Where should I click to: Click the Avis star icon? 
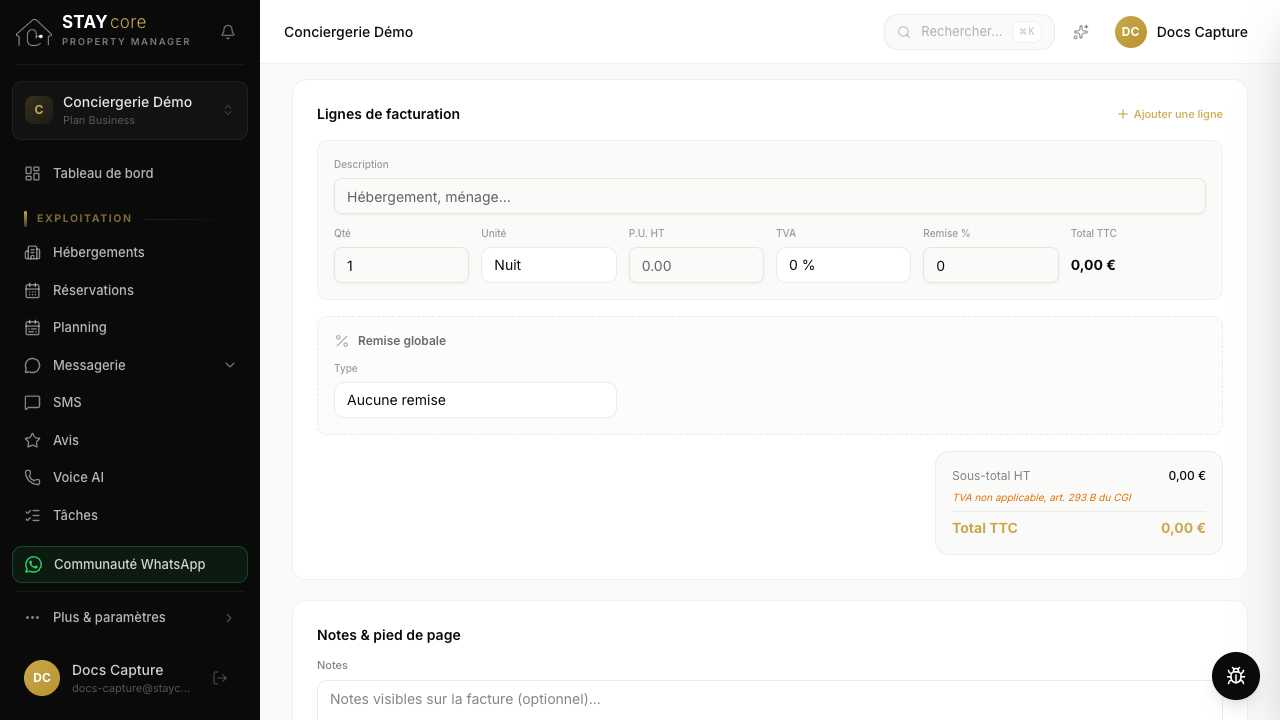[33, 440]
